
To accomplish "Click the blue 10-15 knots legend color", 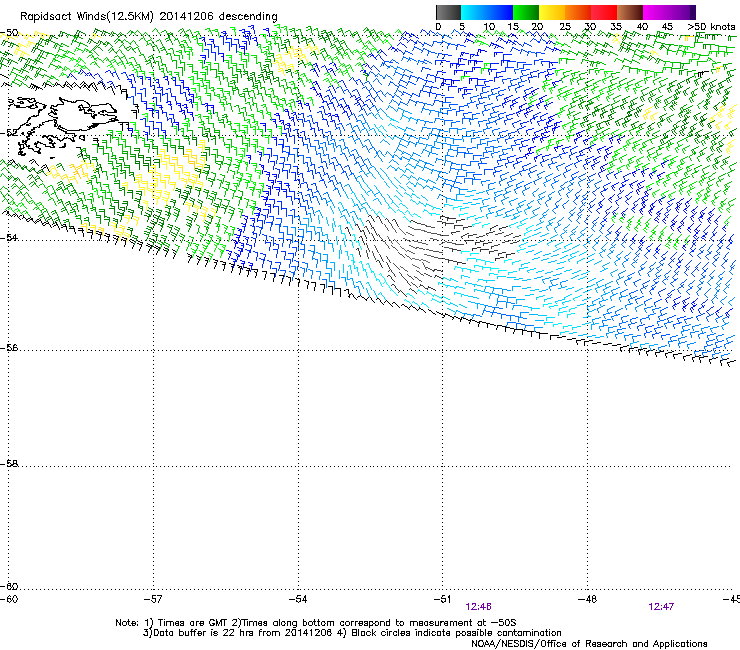I will click(x=500, y=12).
